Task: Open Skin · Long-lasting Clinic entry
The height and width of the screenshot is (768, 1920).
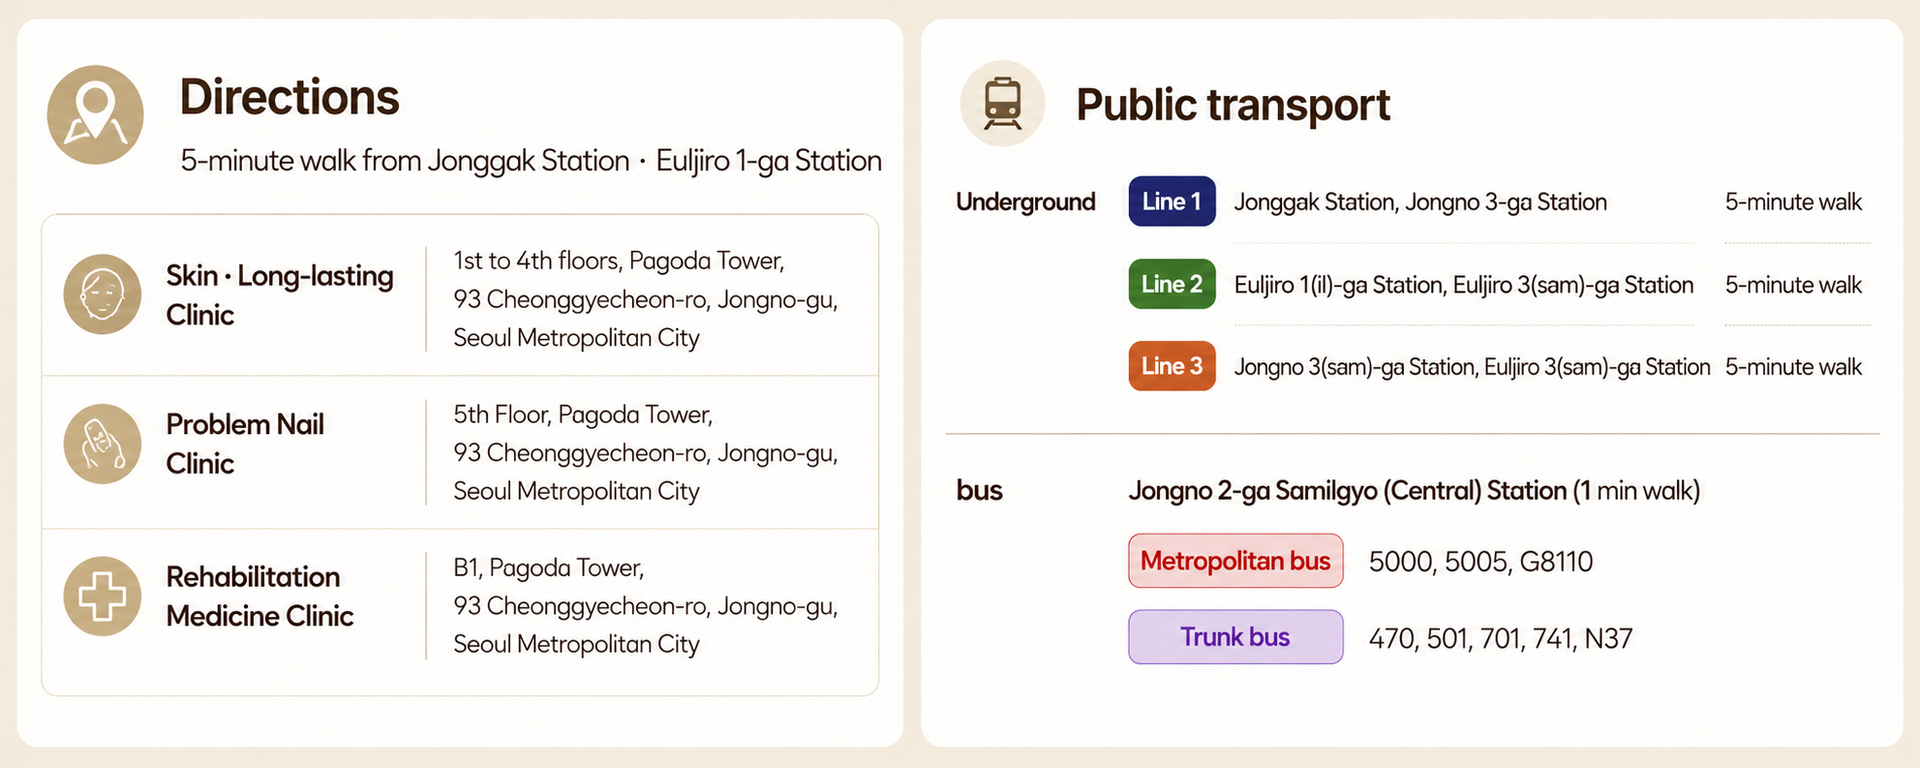Action: (x=460, y=296)
